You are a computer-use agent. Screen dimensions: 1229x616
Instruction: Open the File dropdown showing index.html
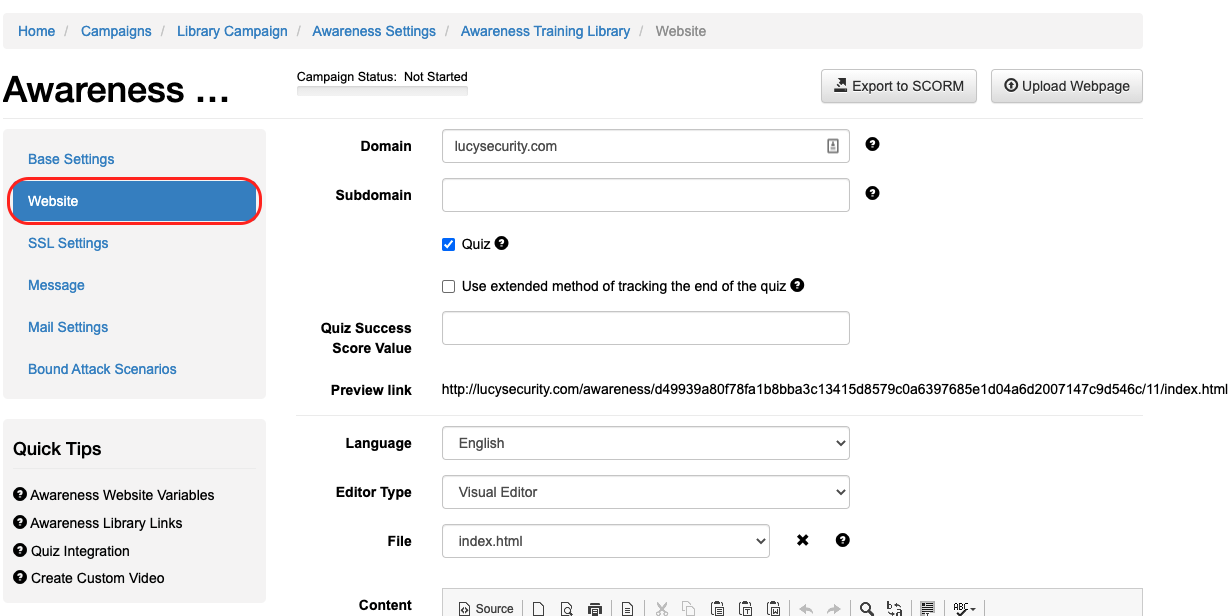pos(606,541)
